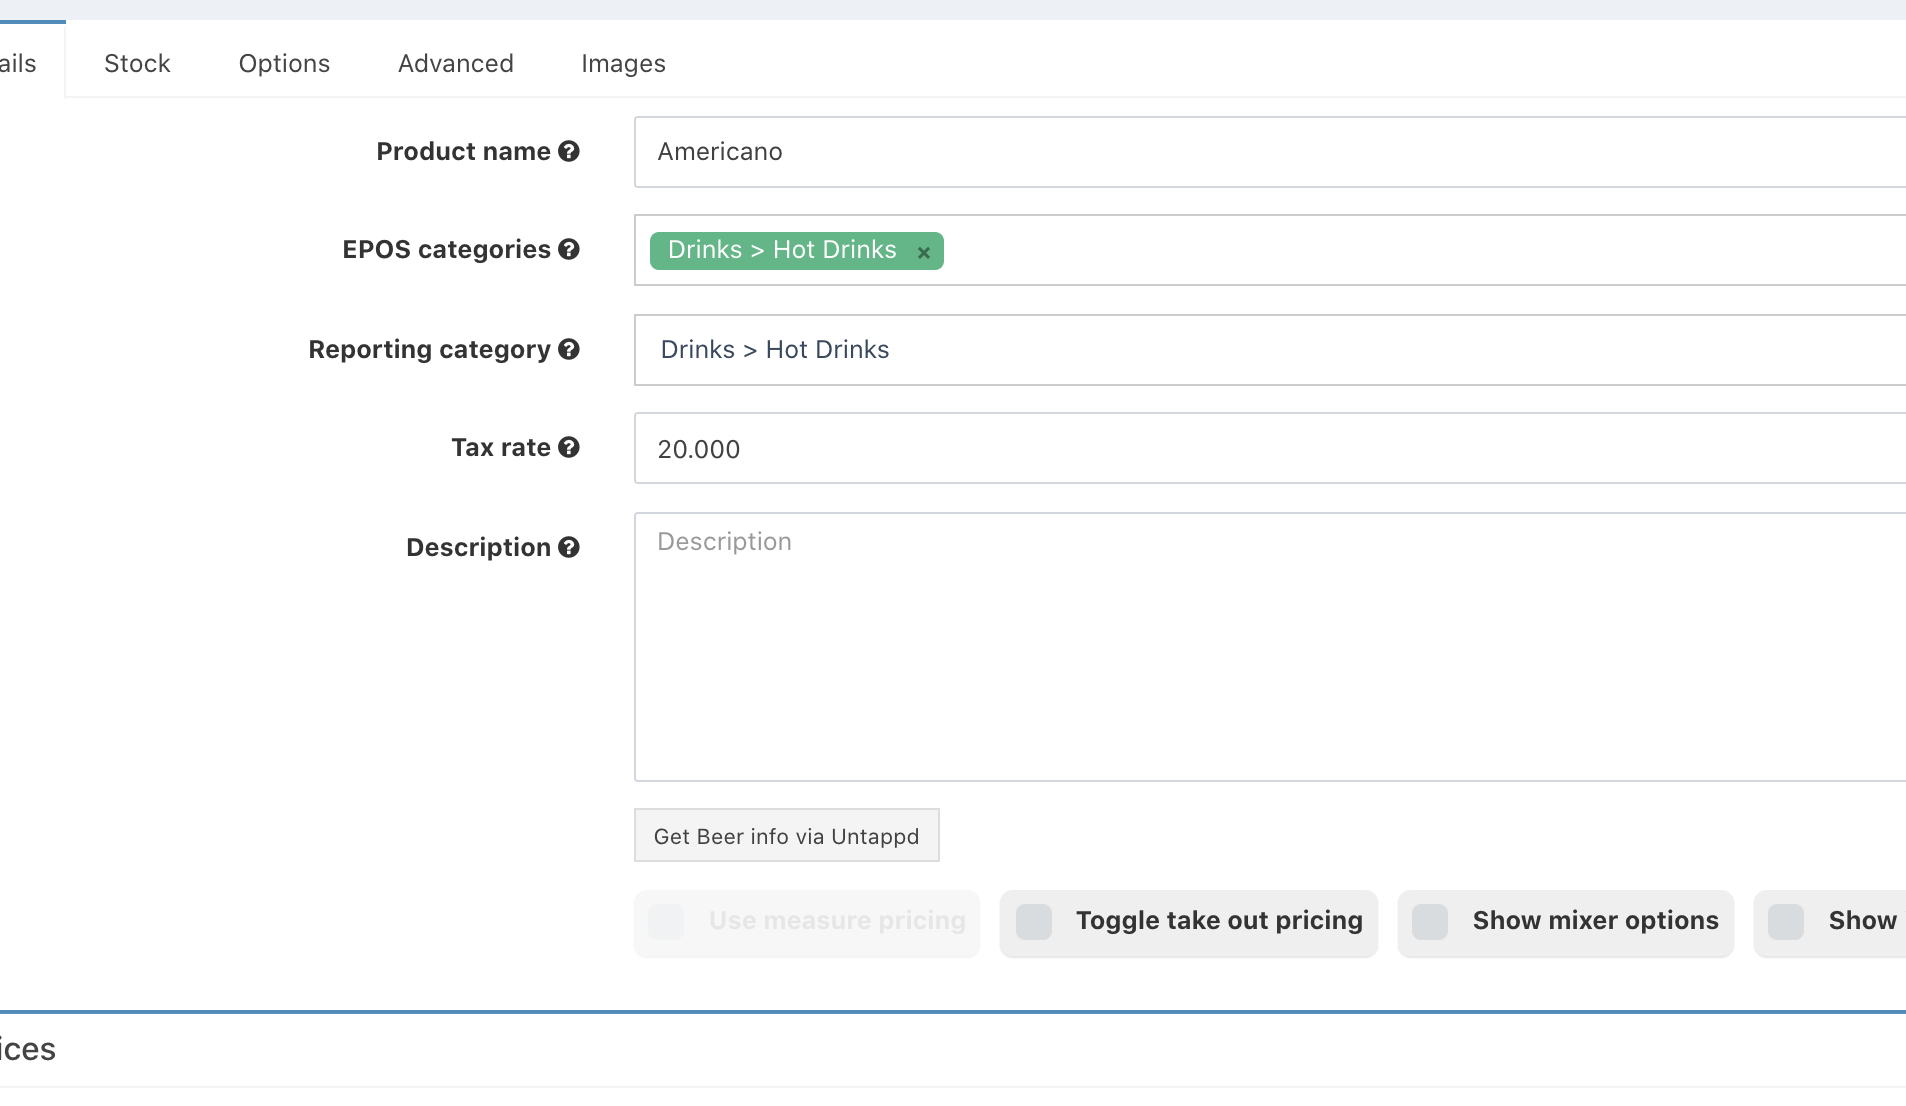Remove the Drinks > Hot Drinks category tag
This screenshot has width=1906, height=1106.
[x=924, y=252]
